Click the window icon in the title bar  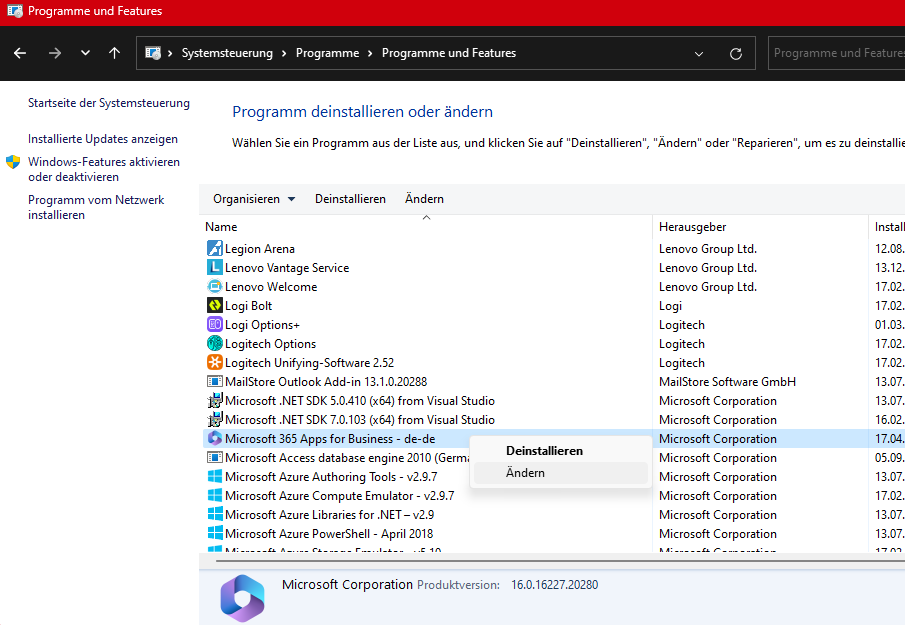(x=14, y=11)
